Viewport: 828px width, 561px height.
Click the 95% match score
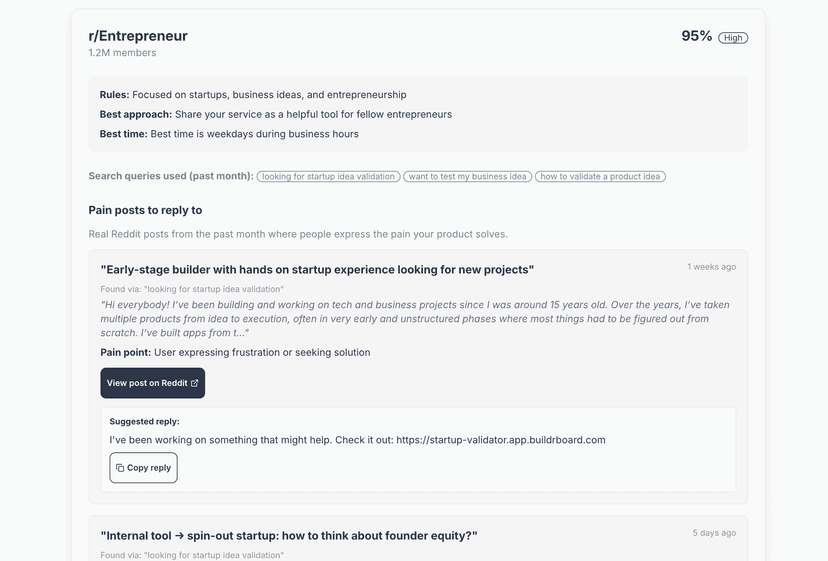pos(696,36)
